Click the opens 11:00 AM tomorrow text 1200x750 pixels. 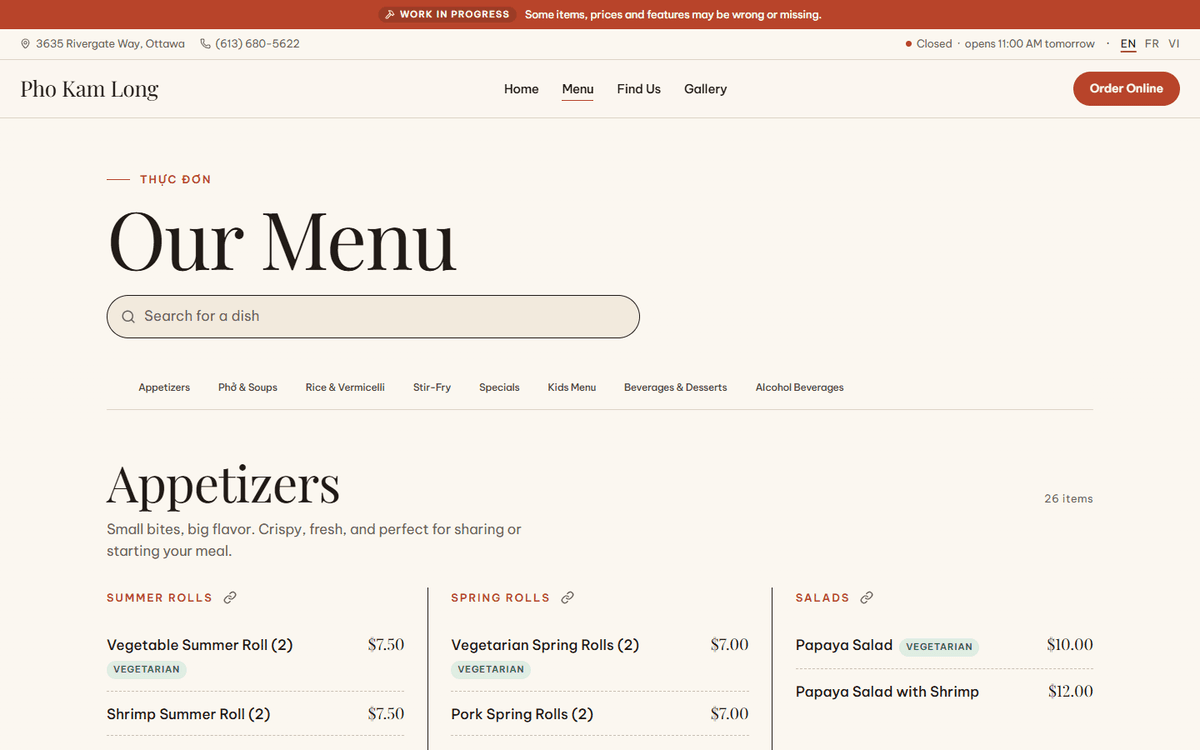[1030, 44]
